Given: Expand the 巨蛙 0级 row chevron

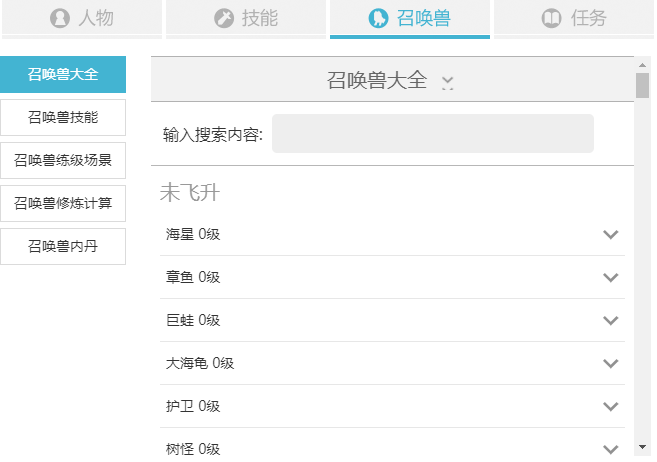Looking at the screenshot, I should 611,320.
